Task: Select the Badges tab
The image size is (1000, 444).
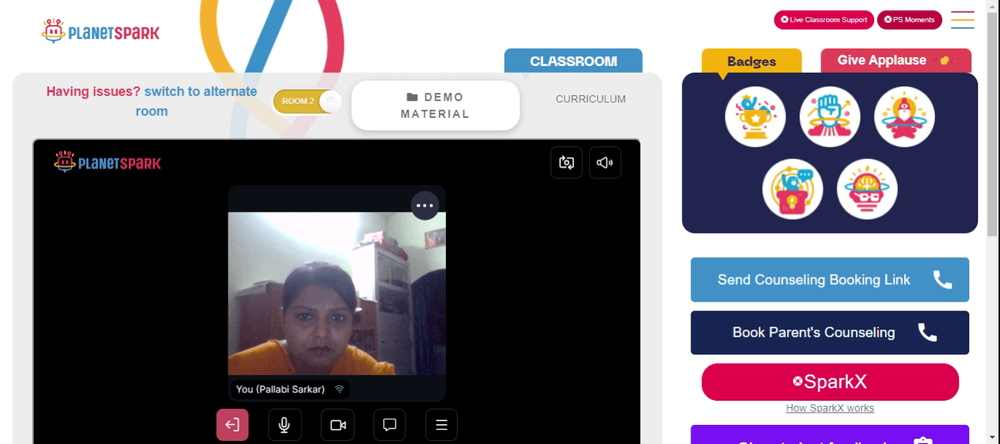Action: pos(751,61)
